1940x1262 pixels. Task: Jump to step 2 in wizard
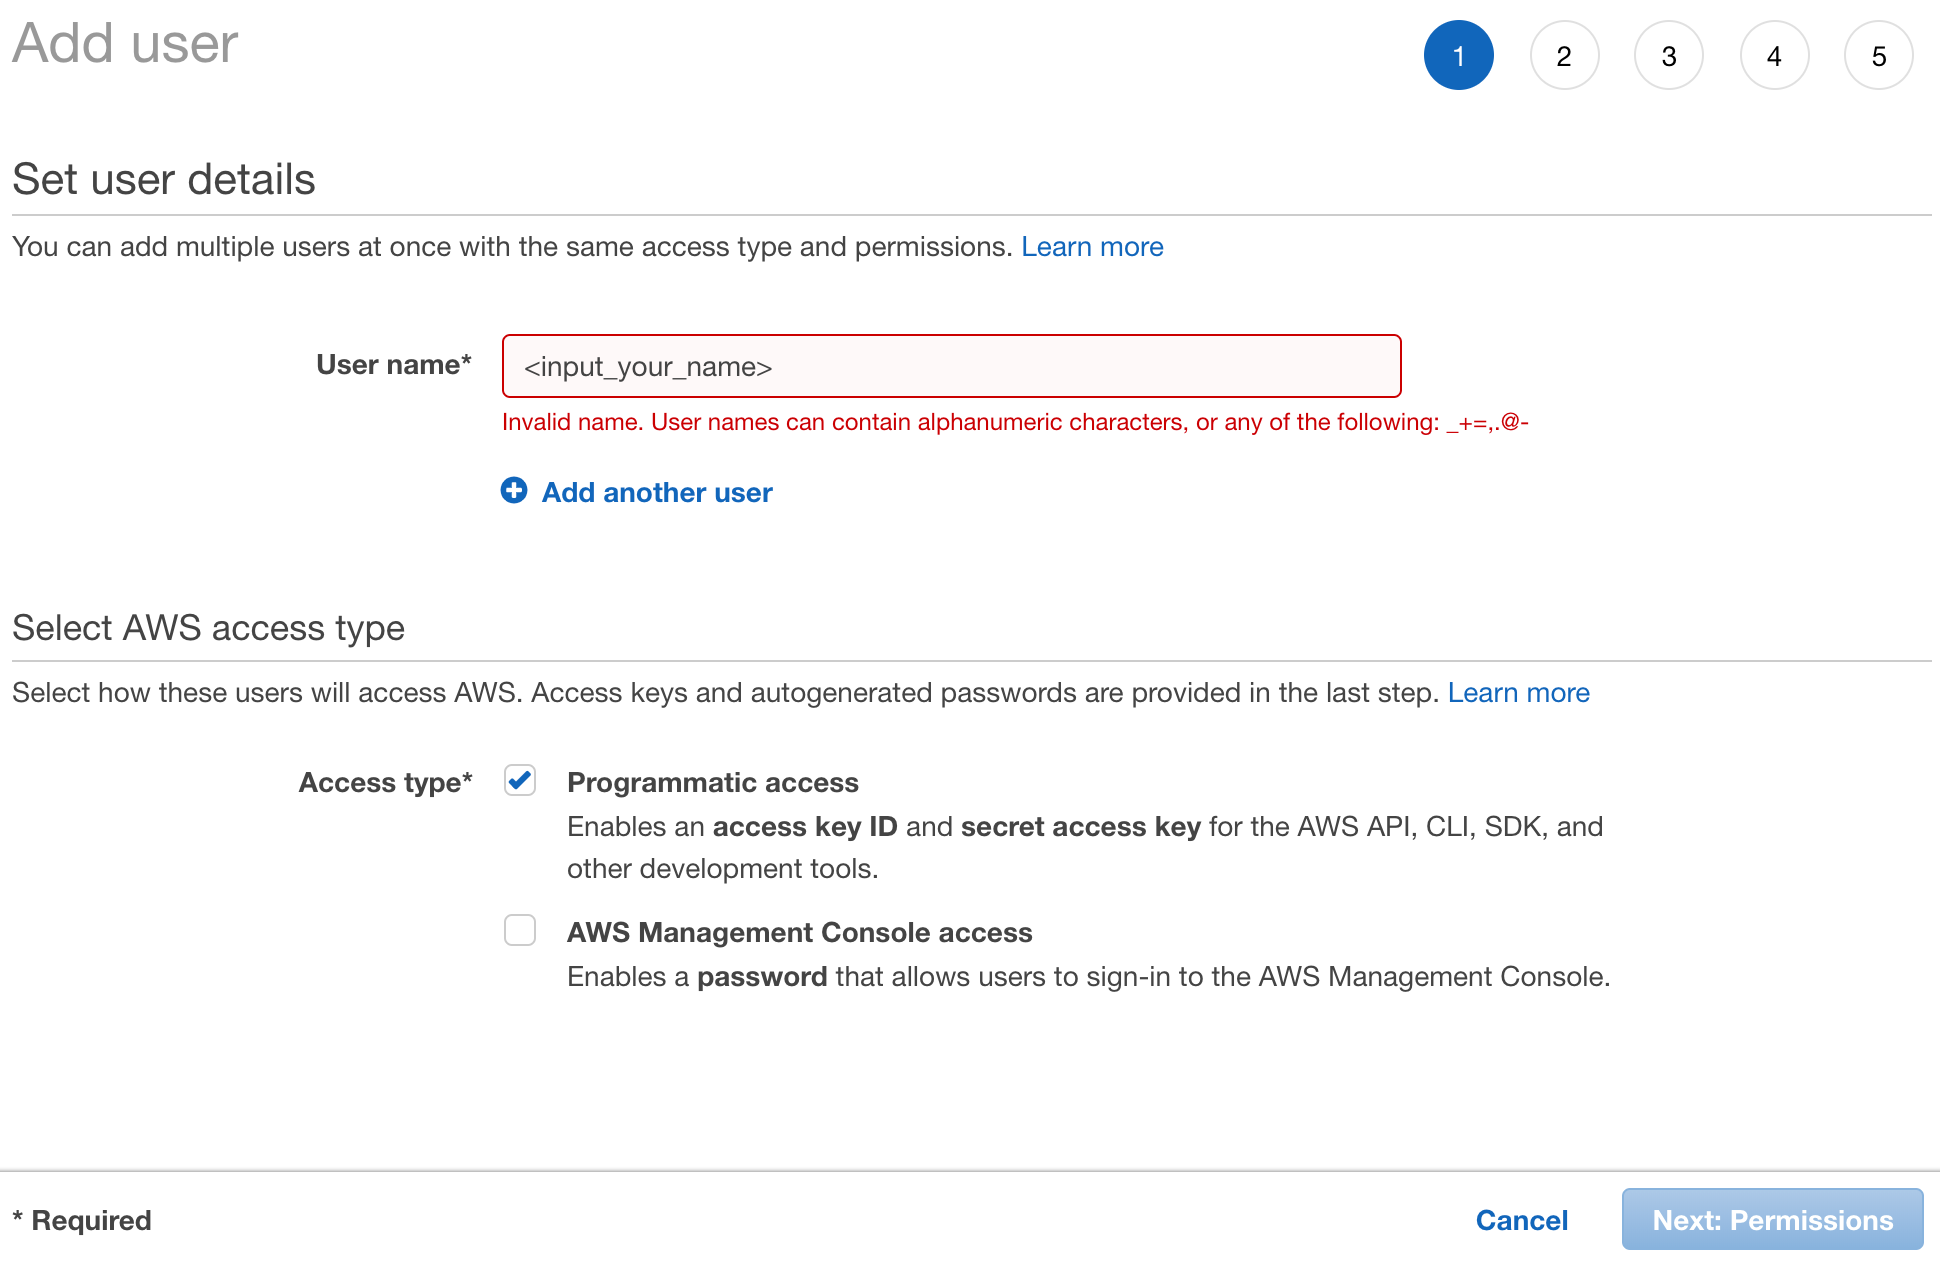click(1564, 56)
